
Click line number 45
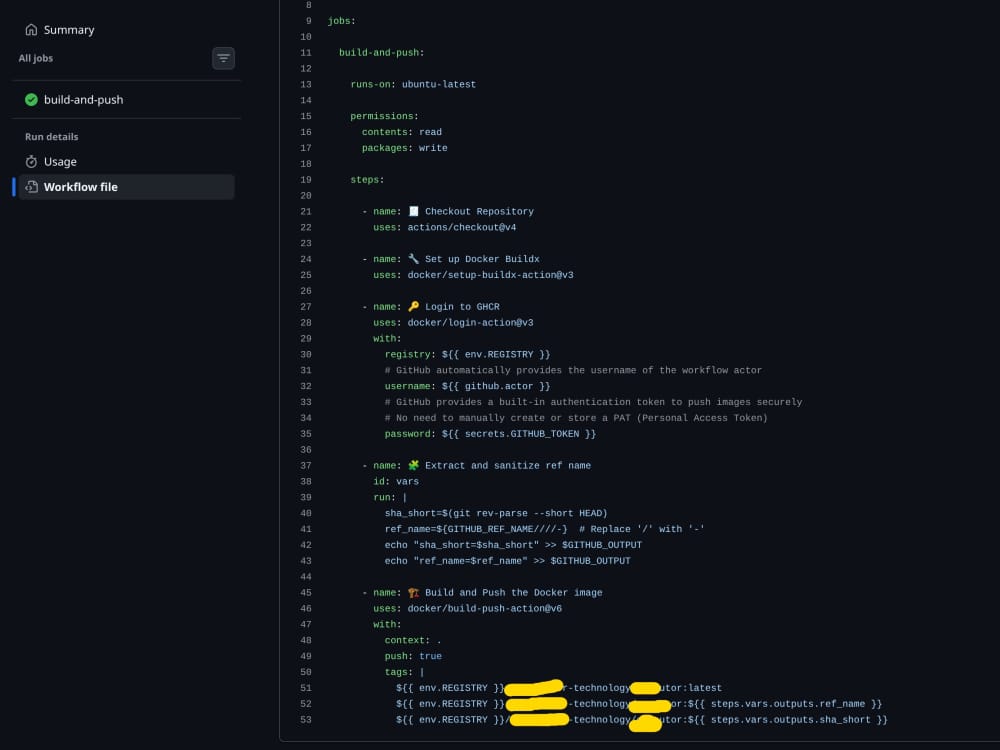click(305, 592)
